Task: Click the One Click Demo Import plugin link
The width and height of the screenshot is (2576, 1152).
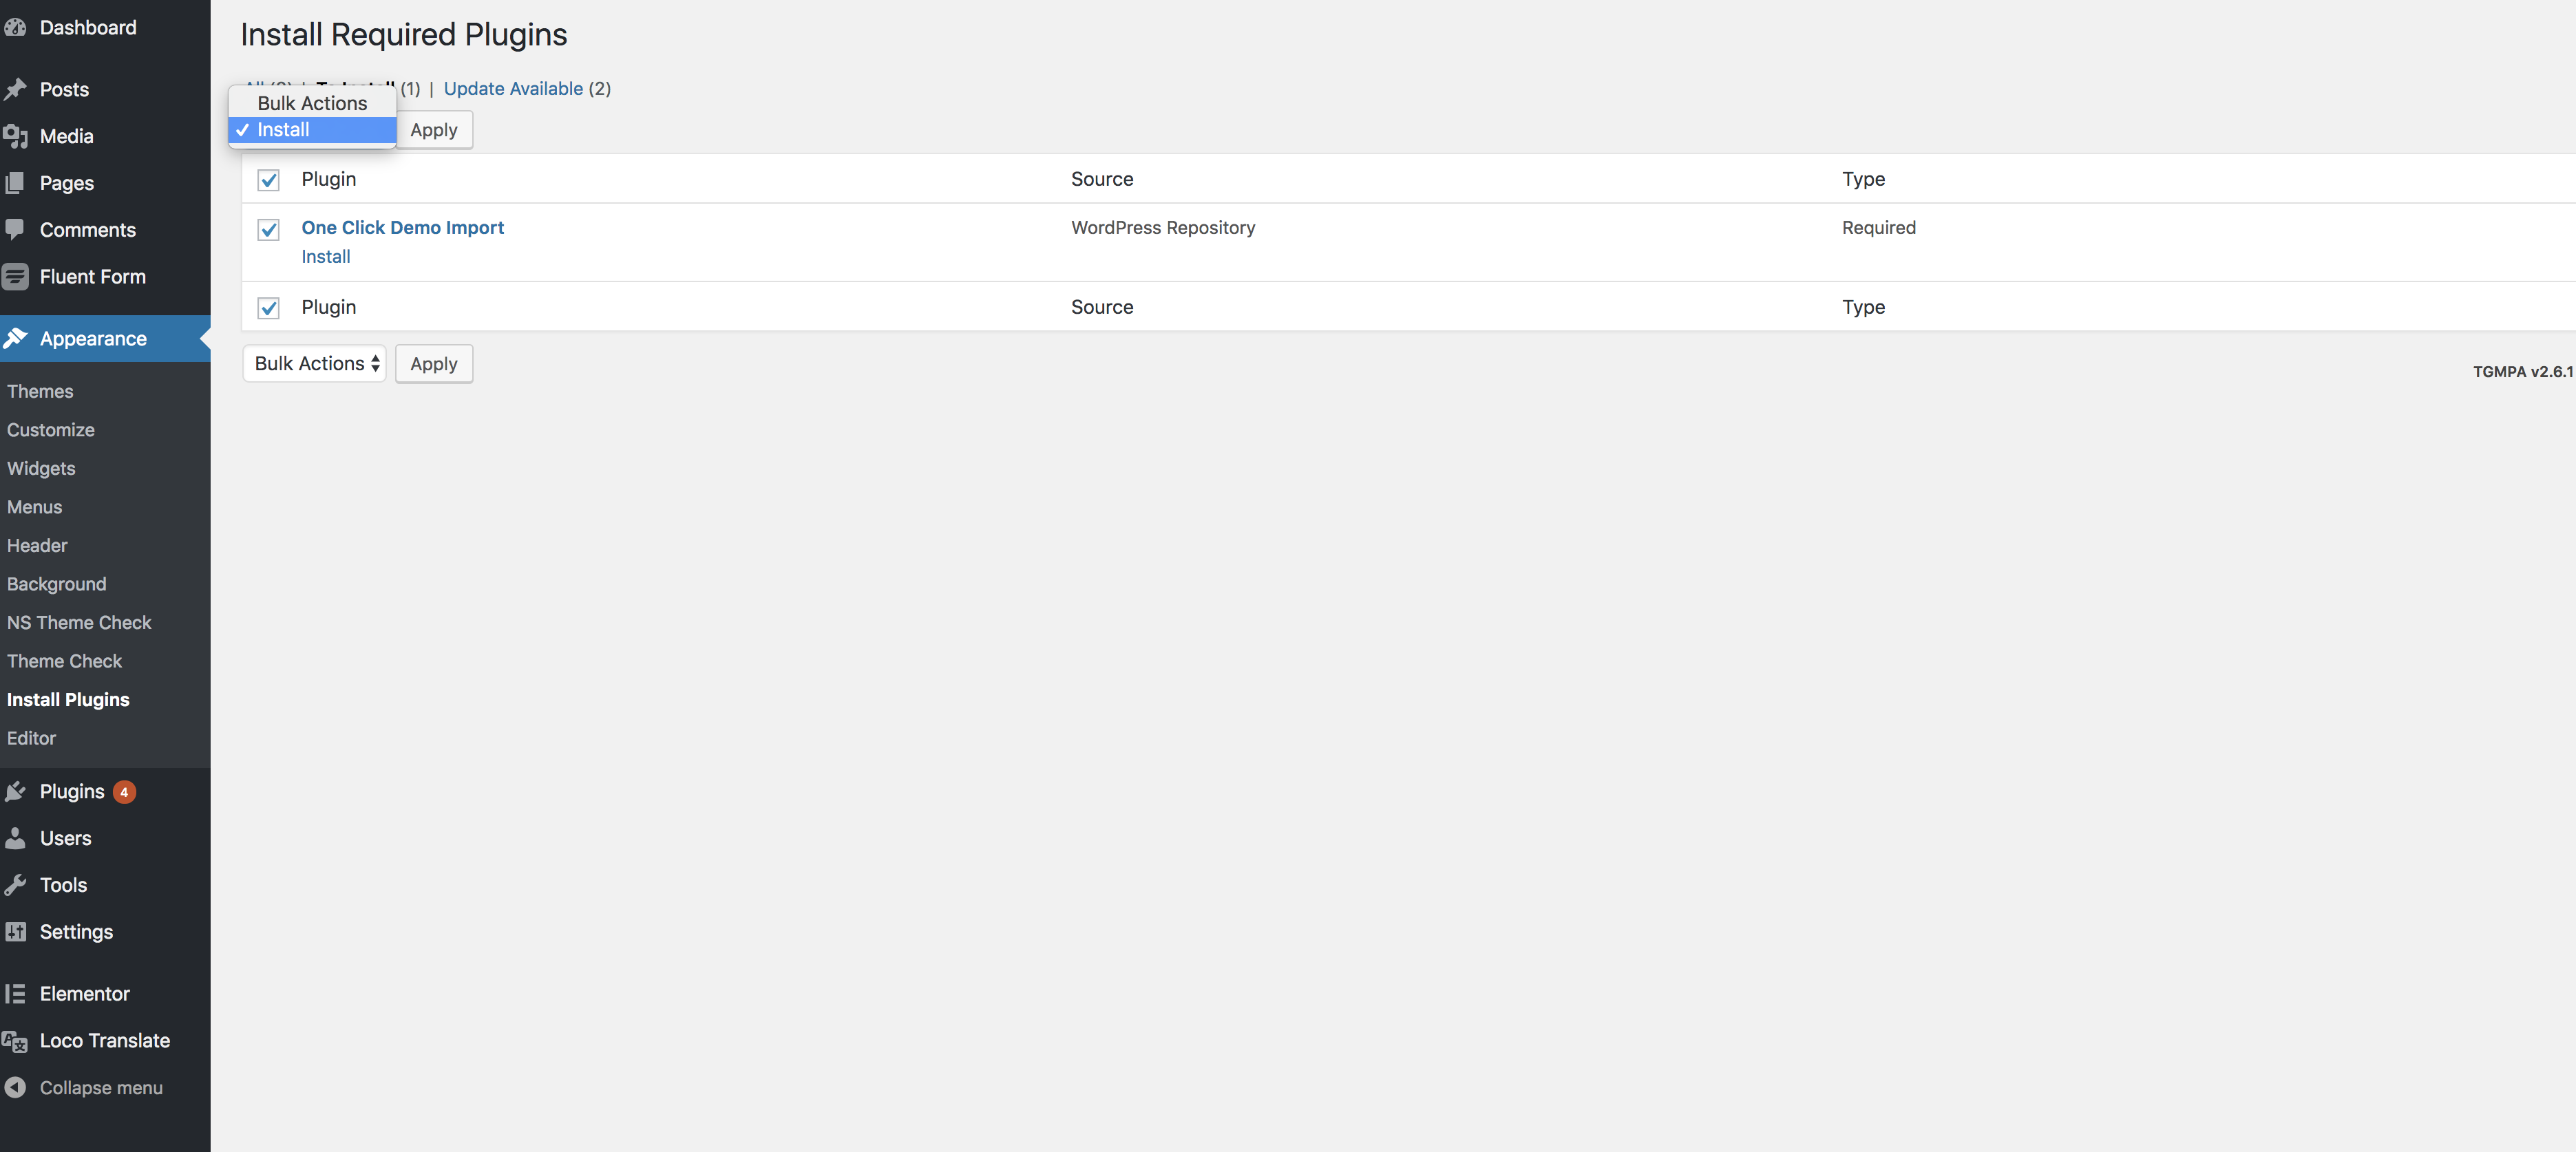Action: click(402, 228)
